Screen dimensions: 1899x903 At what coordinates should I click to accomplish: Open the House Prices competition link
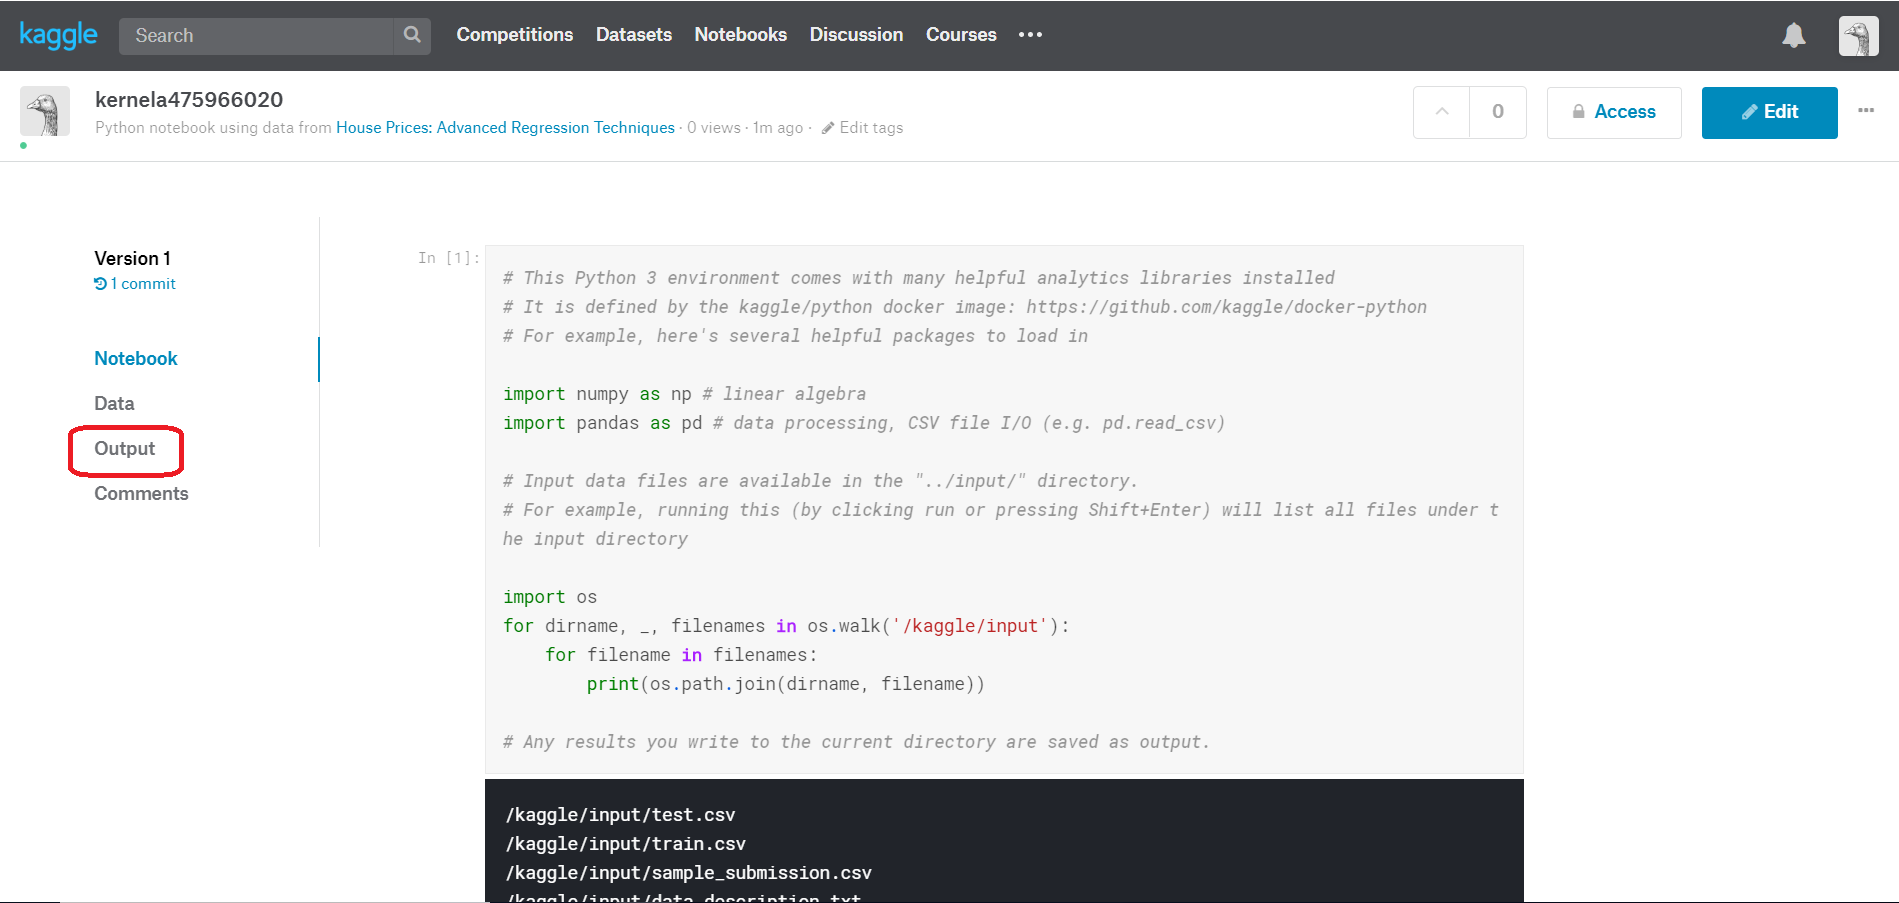pos(504,127)
